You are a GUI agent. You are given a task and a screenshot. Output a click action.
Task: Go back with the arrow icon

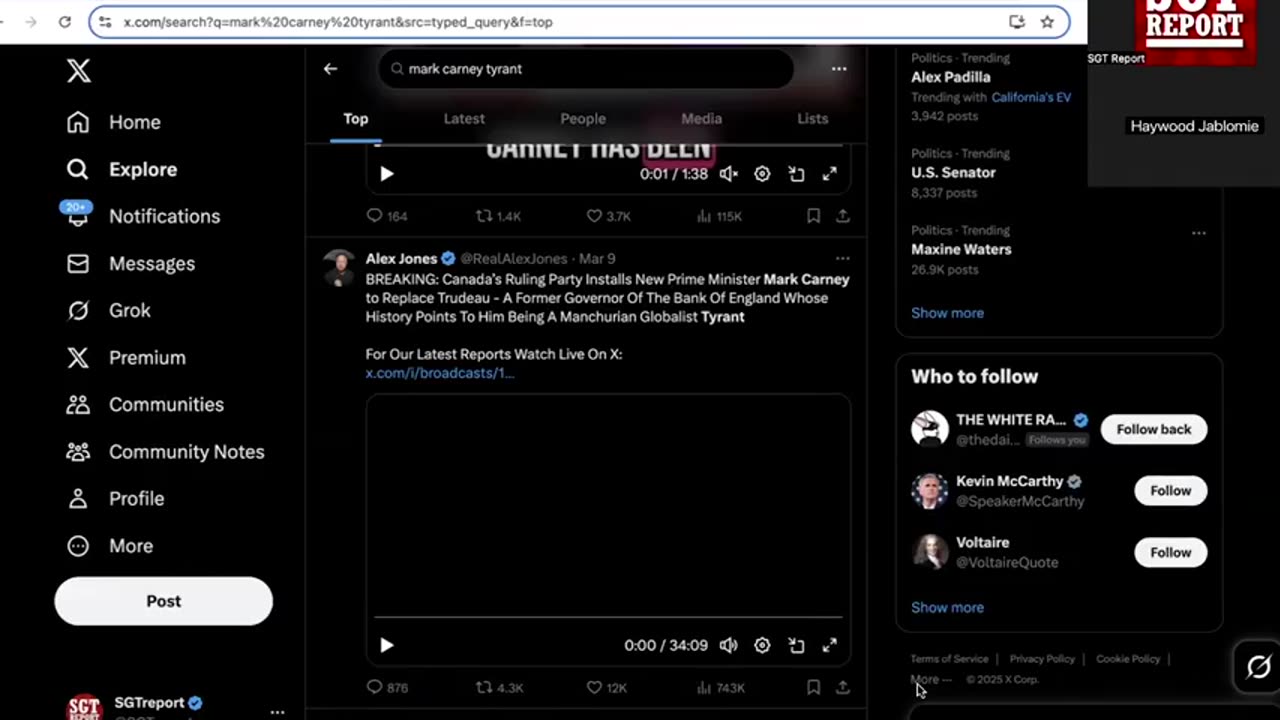pyautogui.click(x=330, y=69)
